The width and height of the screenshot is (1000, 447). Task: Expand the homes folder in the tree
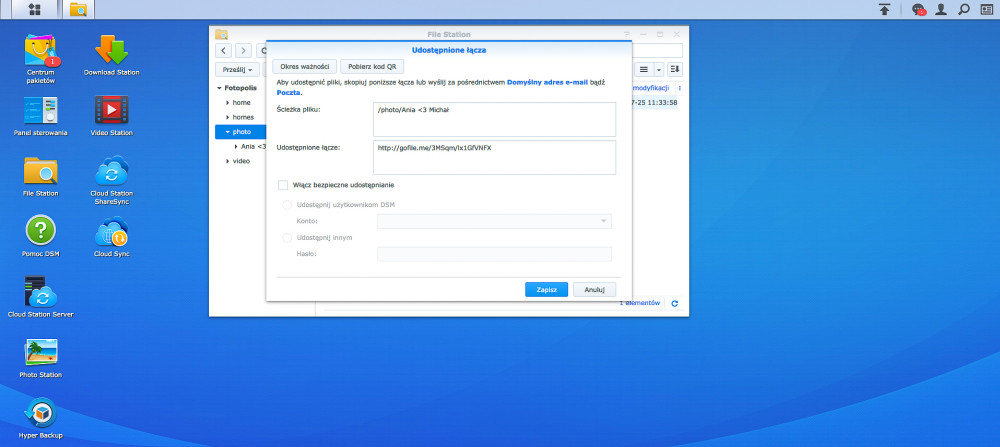[x=228, y=117]
